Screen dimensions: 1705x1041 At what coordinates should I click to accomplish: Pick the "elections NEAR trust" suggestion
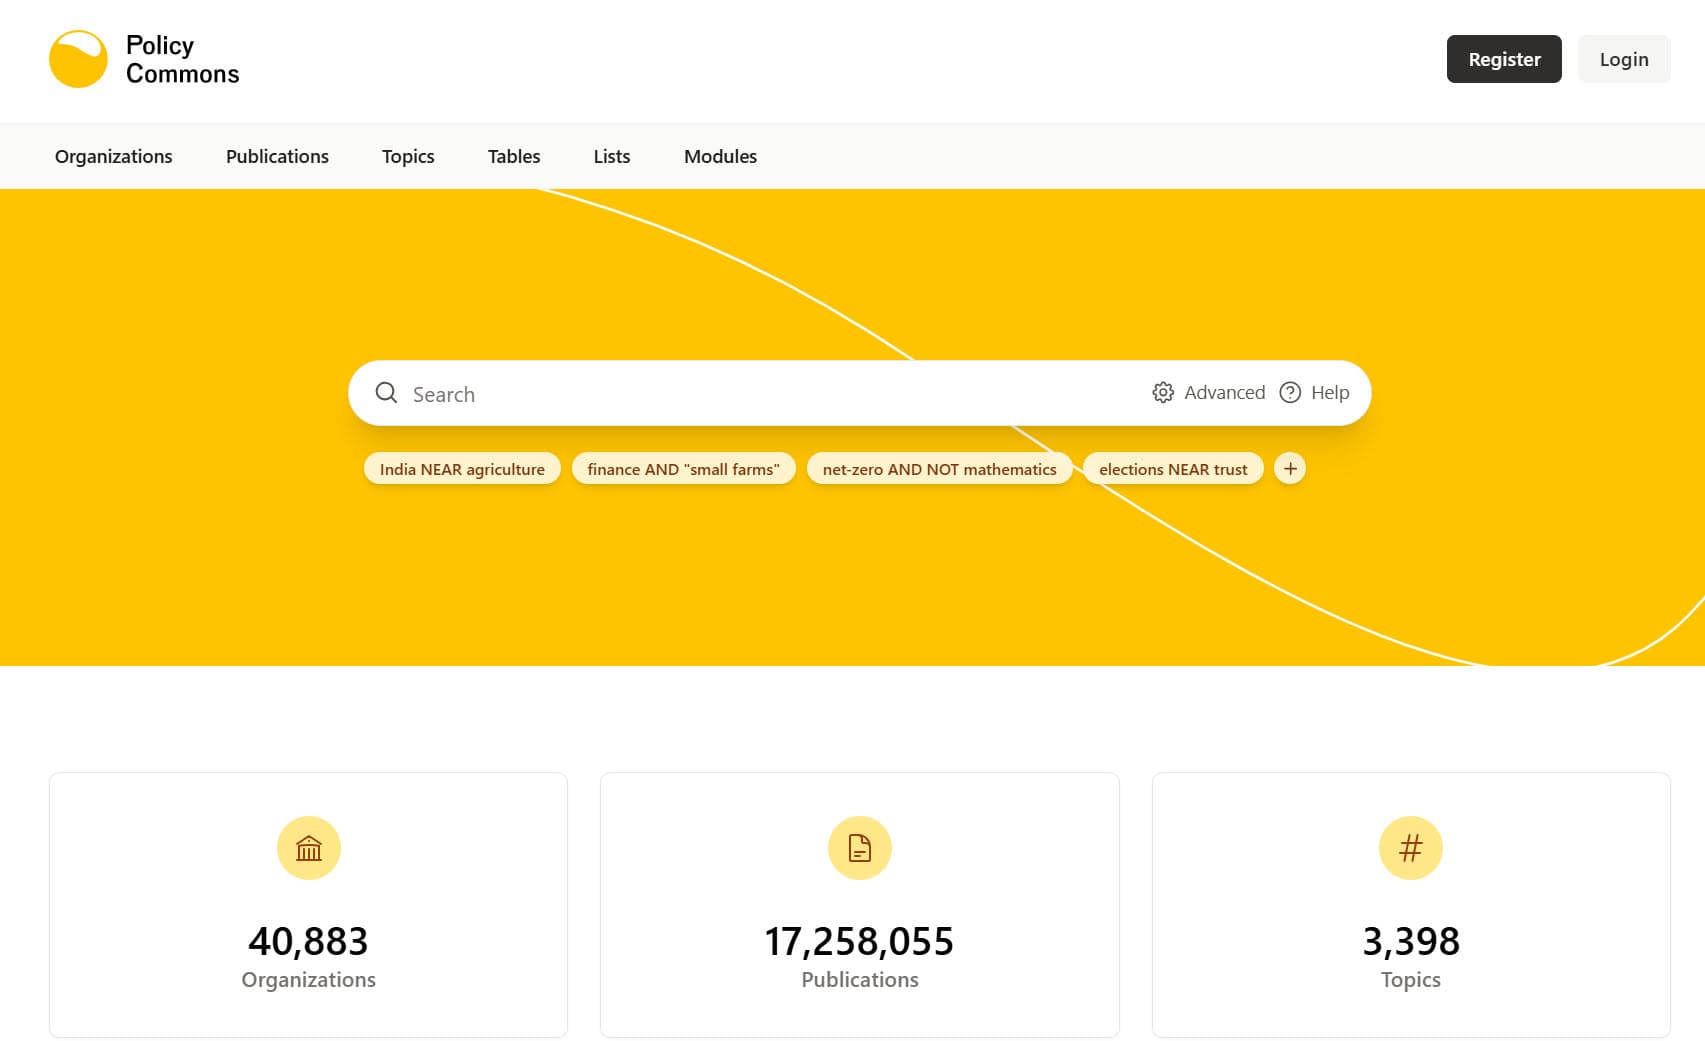(x=1173, y=469)
